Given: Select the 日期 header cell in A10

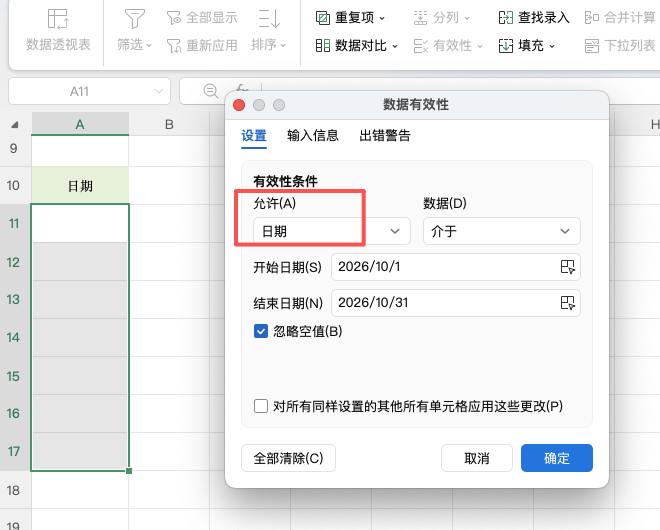Looking at the screenshot, I should [80, 186].
